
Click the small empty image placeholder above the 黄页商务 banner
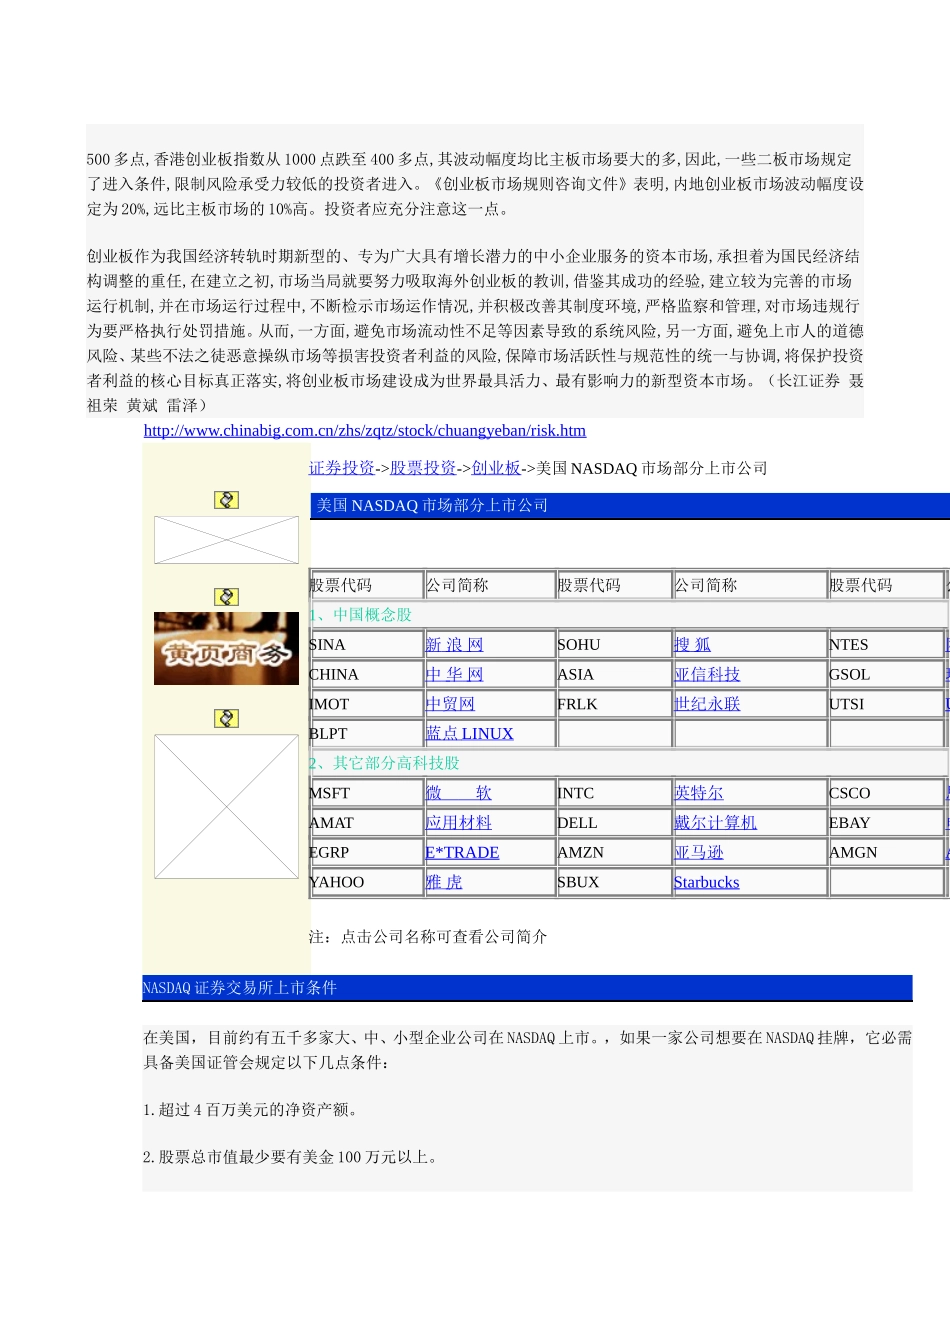point(226,540)
